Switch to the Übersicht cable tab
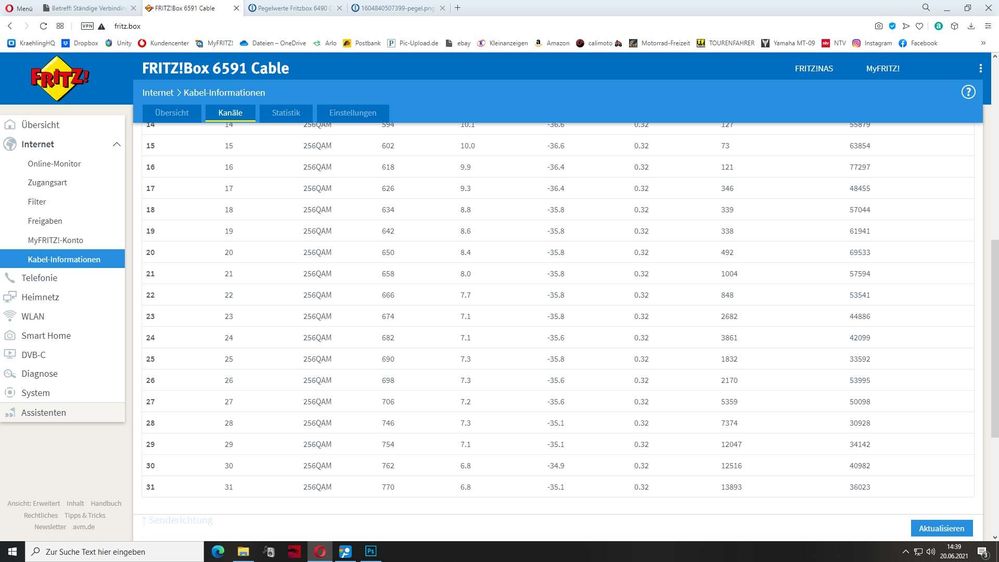The width and height of the screenshot is (999, 562). [171, 113]
